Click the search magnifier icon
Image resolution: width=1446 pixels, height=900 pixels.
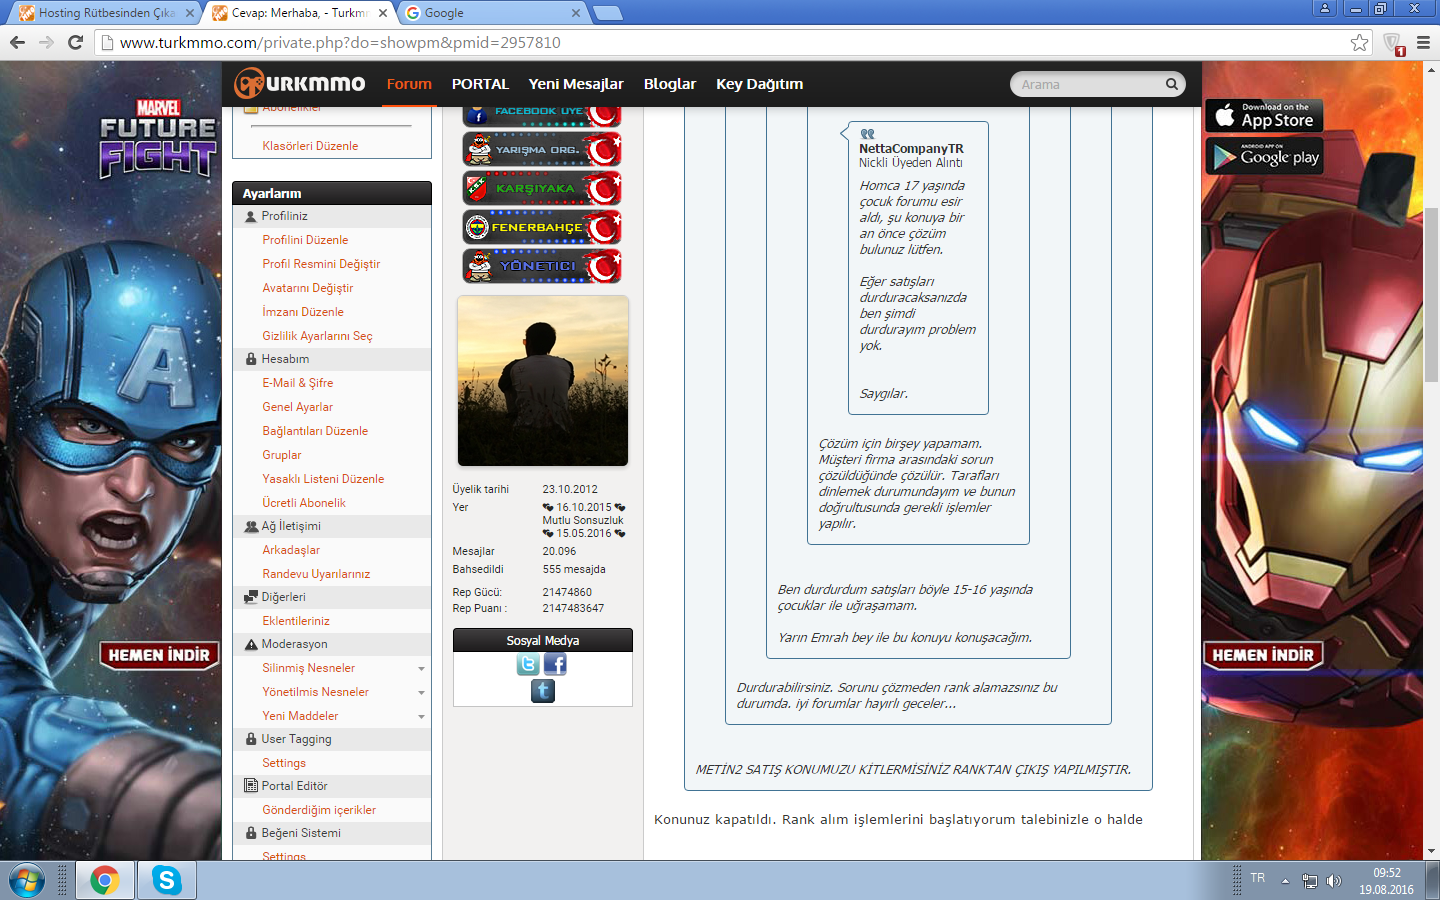[x=1171, y=84]
